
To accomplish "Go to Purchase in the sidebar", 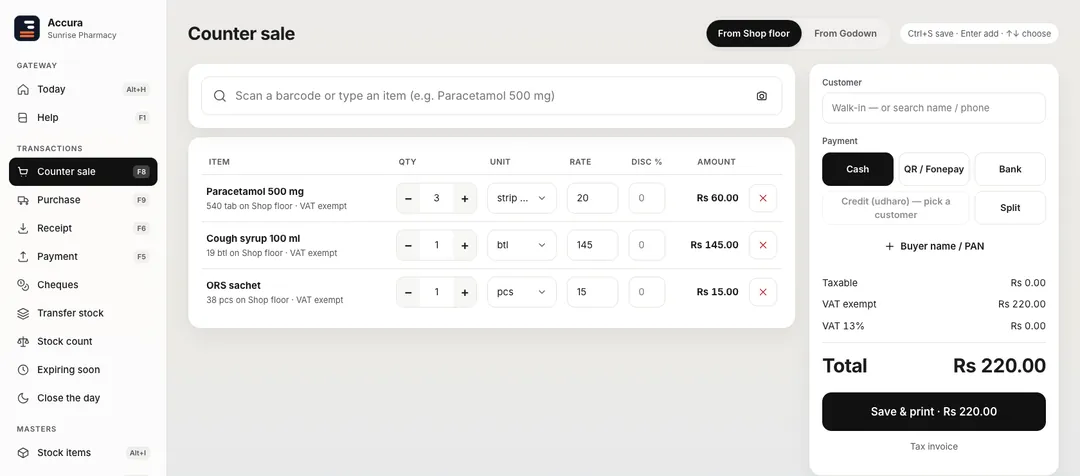I will pyautogui.click(x=83, y=200).
